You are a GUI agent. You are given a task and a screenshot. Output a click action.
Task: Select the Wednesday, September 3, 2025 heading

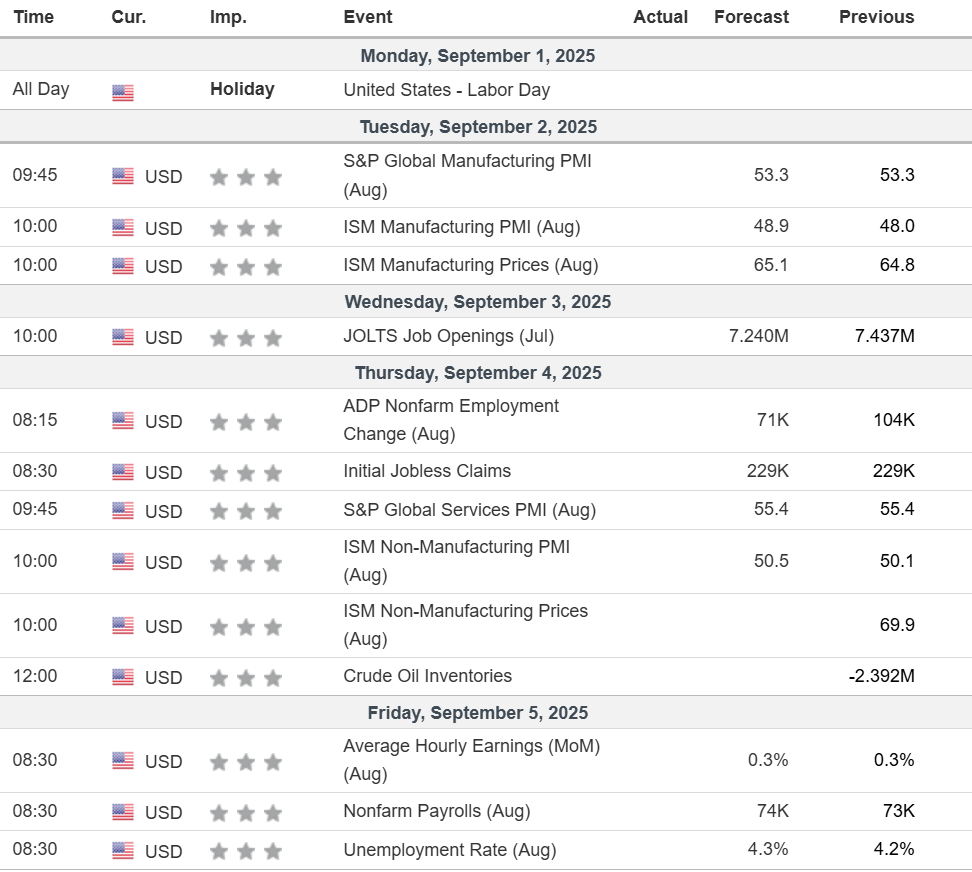[x=478, y=302]
